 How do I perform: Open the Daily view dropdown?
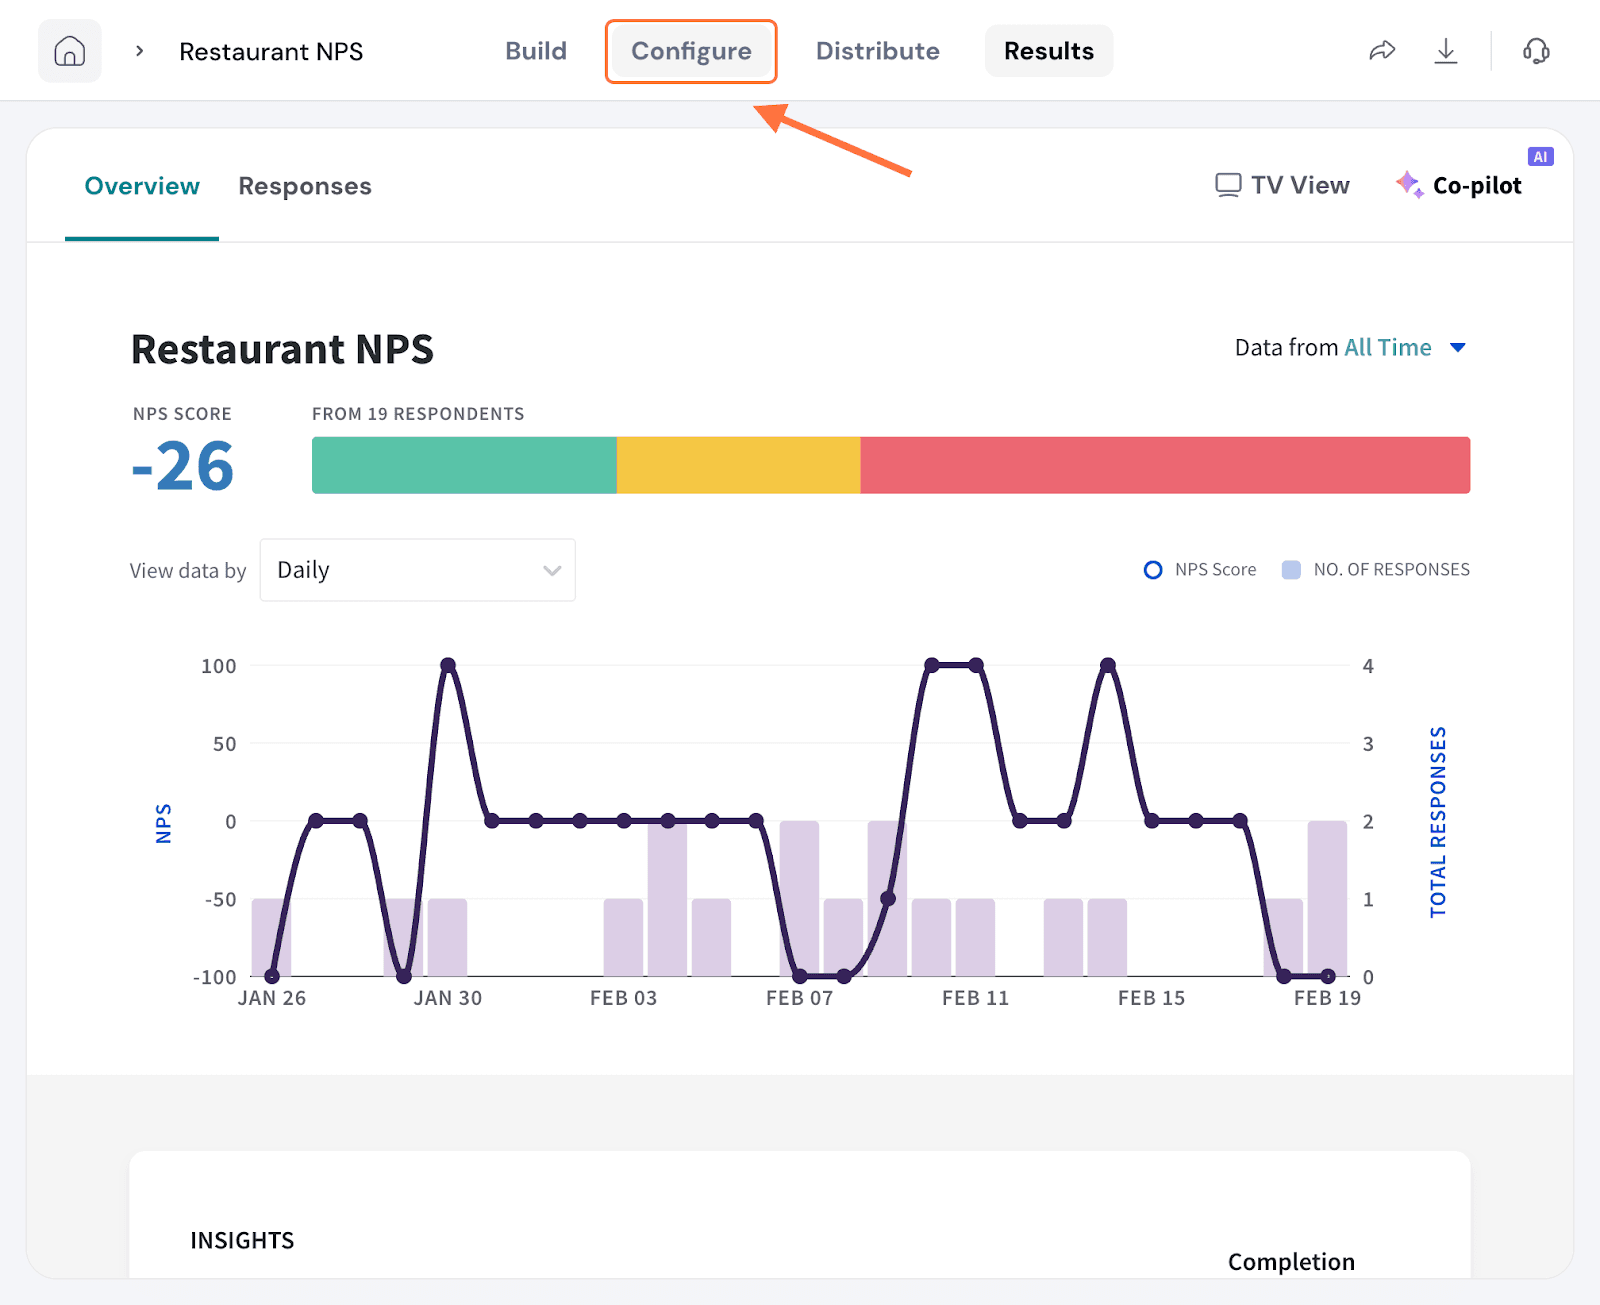[417, 570]
